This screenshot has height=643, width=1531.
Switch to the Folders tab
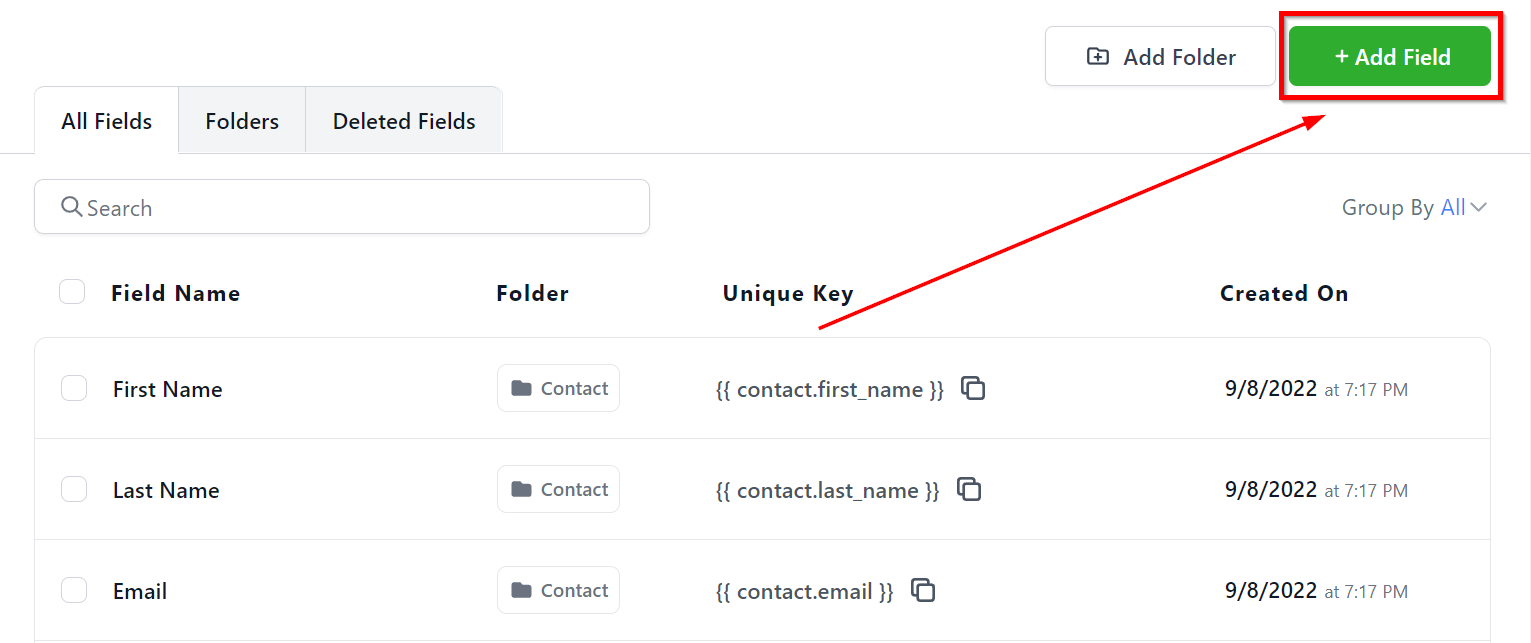point(242,121)
